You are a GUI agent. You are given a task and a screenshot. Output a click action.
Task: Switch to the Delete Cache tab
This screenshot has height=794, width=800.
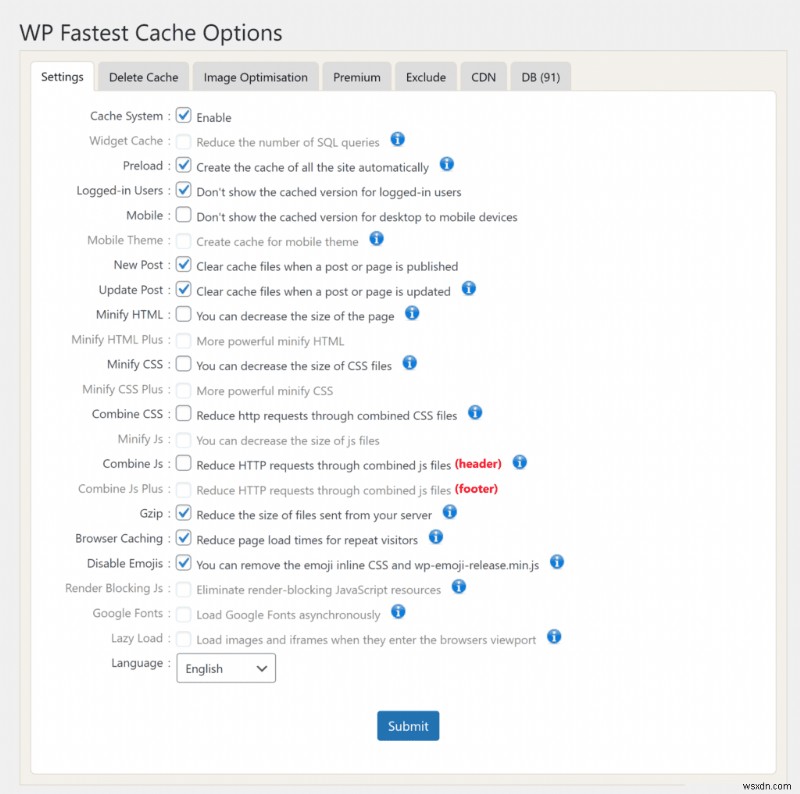click(143, 77)
